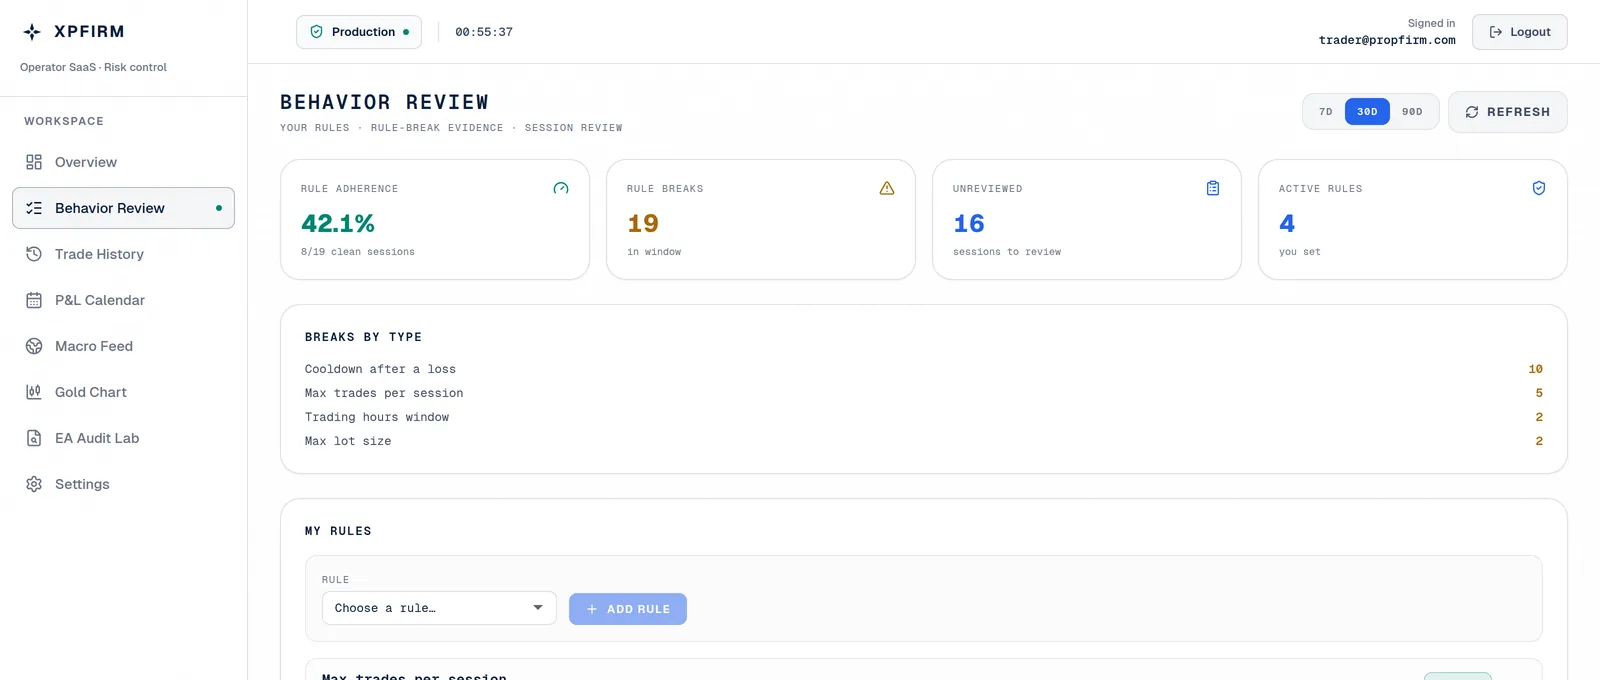Go to Trade History
1600x680 pixels.
point(123,254)
